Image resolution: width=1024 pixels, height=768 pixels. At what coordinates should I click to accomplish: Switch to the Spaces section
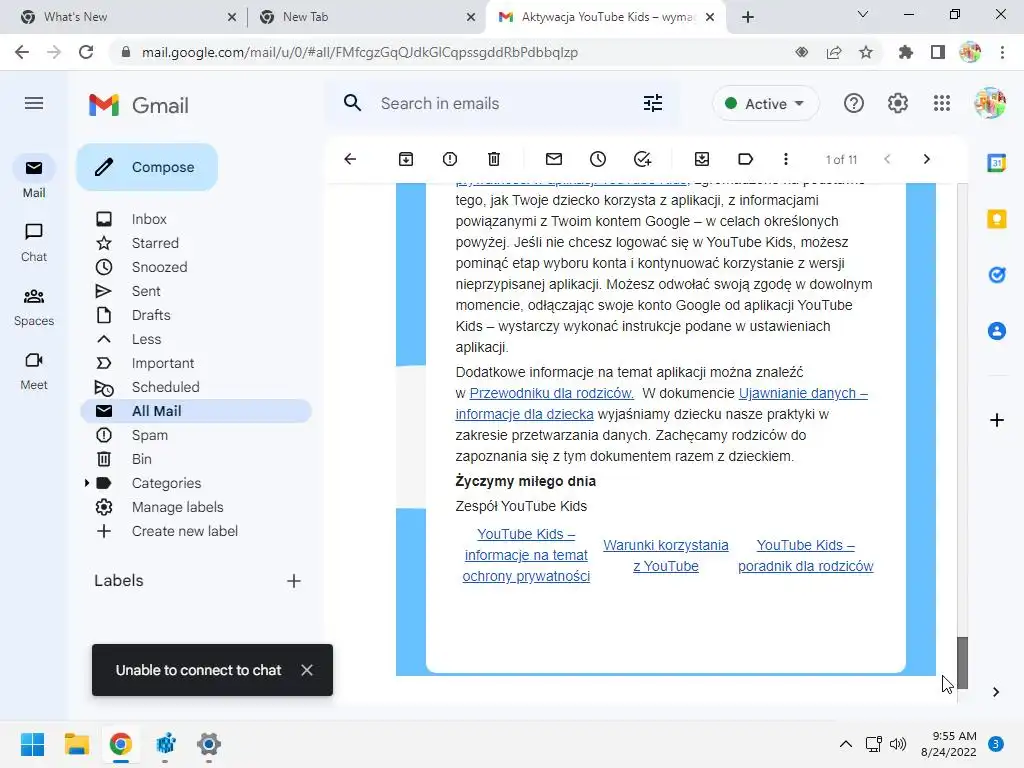click(34, 307)
